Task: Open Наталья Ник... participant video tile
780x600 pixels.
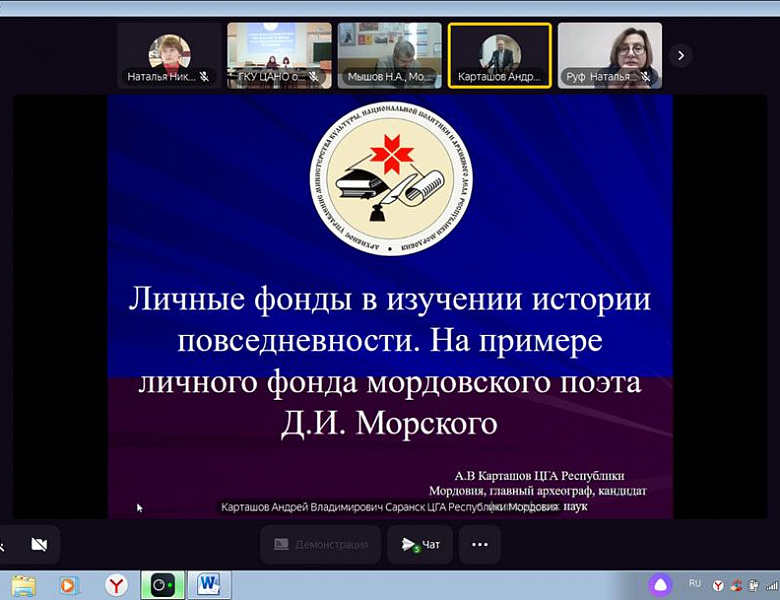Action: 169,55
